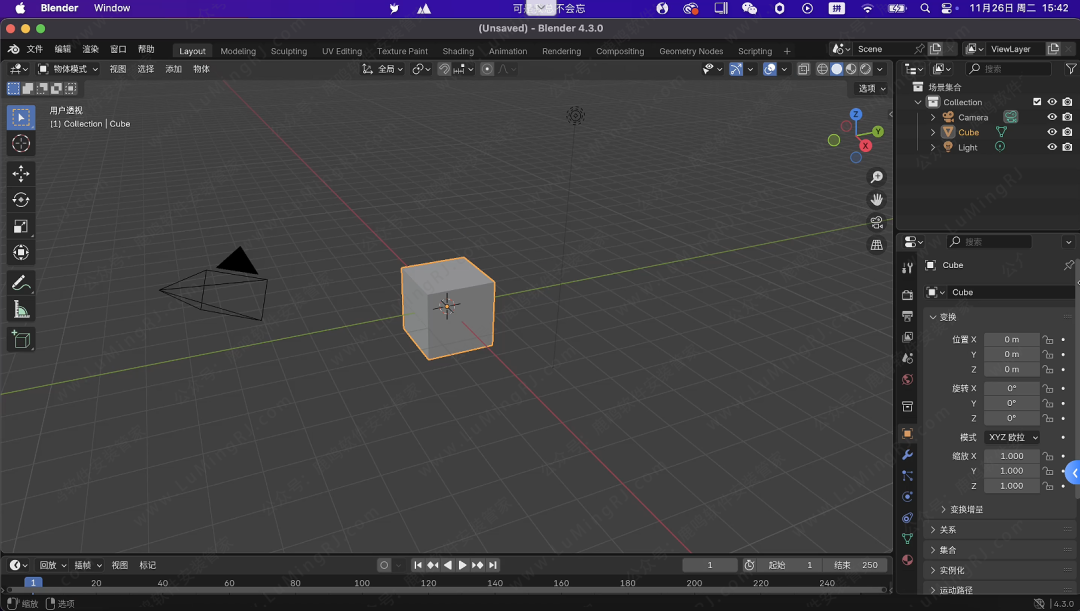The image size is (1080, 611).
Task: Toggle camera view in viewport
Action: 877,222
